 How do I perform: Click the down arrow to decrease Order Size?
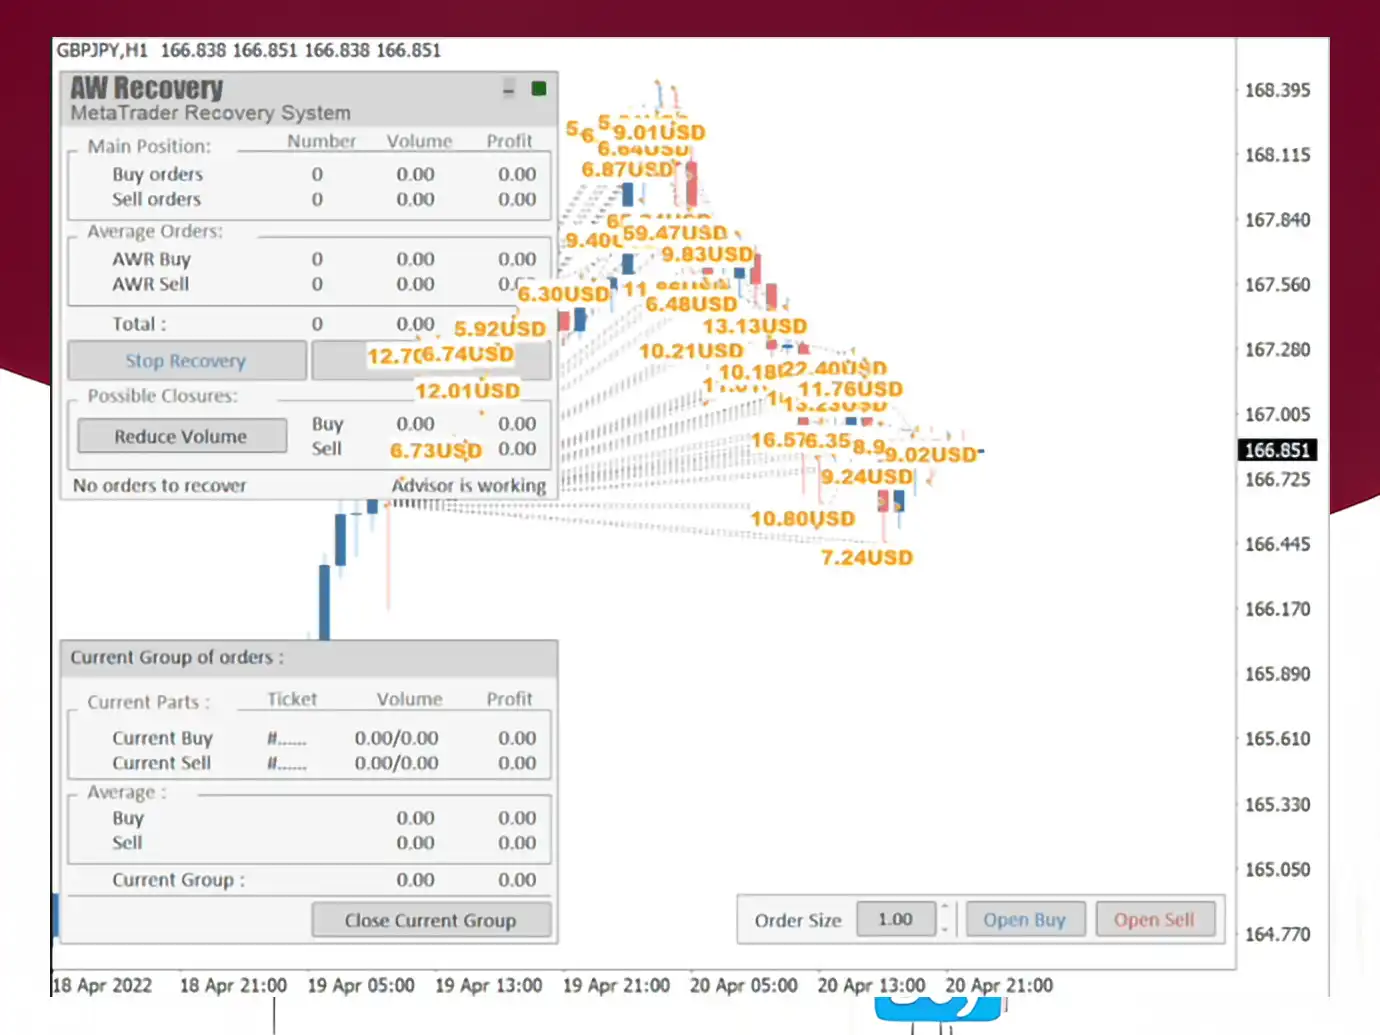point(945,930)
